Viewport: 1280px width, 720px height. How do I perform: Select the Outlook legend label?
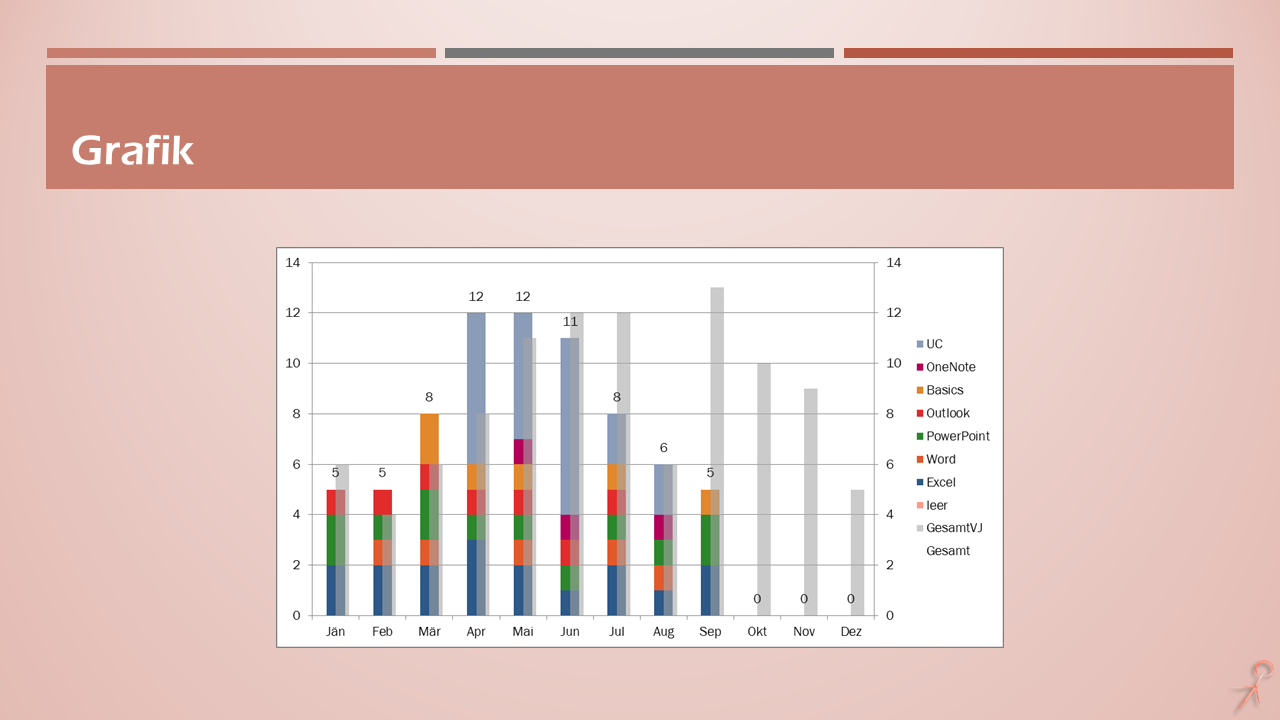click(x=947, y=413)
